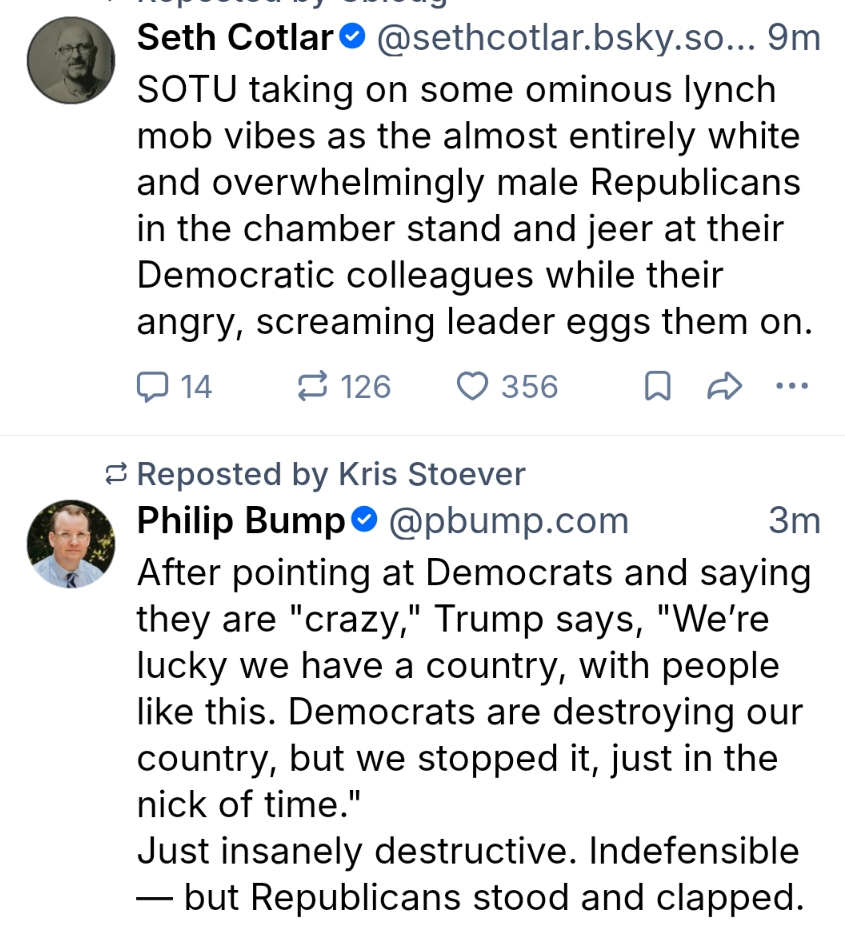Share Seth Cotlar's post via arrow icon
Image resolution: width=845 pixels, height=933 pixels.
pos(724,386)
